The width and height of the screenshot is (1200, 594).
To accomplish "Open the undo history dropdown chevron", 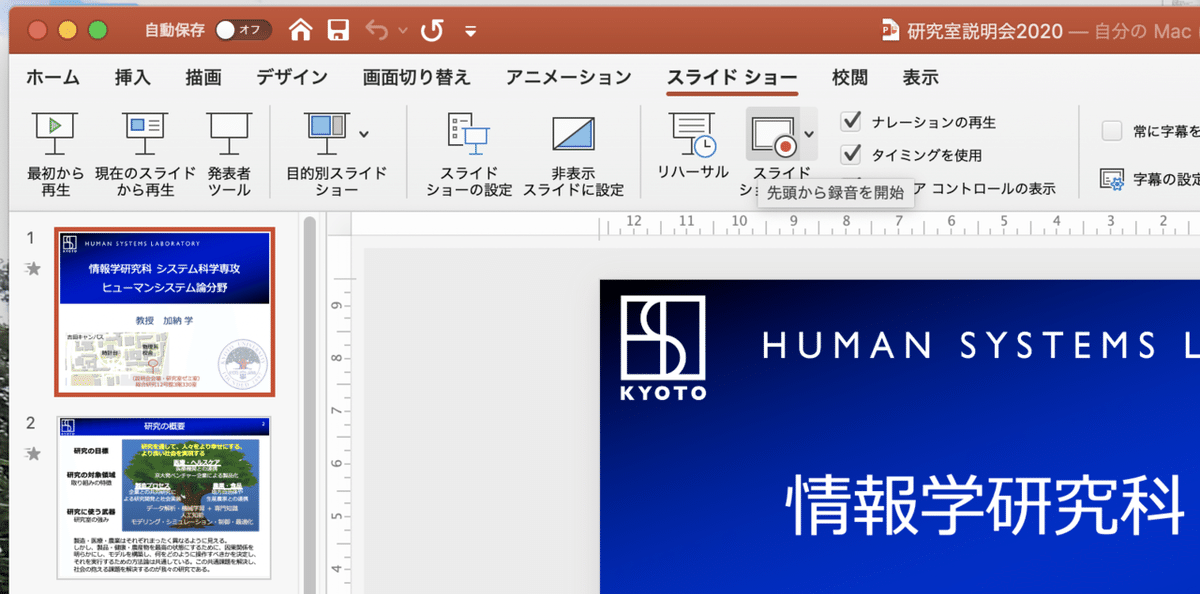I will tap(404, 30).
